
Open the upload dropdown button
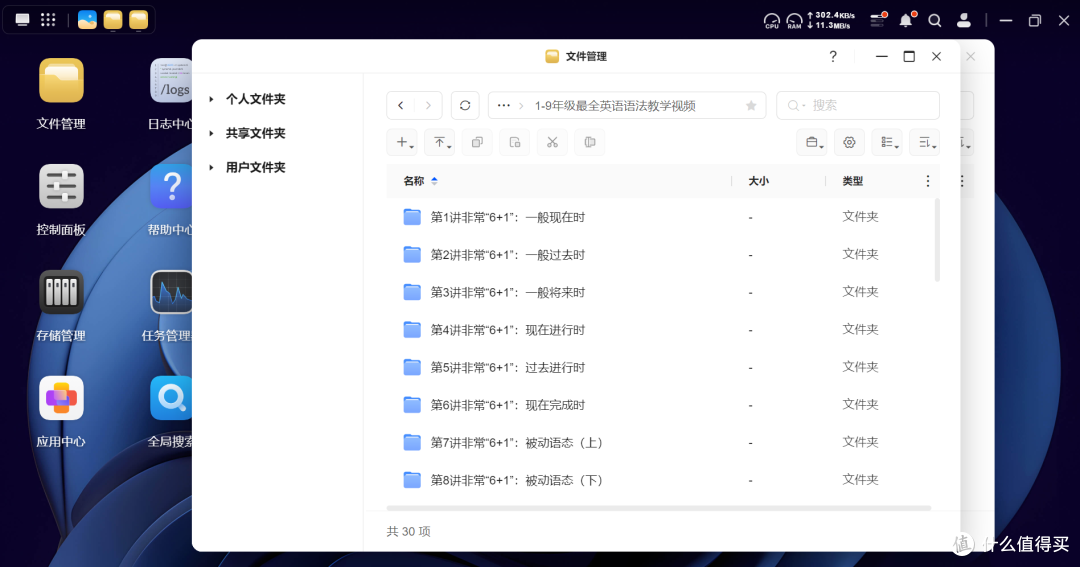(439, 143)
